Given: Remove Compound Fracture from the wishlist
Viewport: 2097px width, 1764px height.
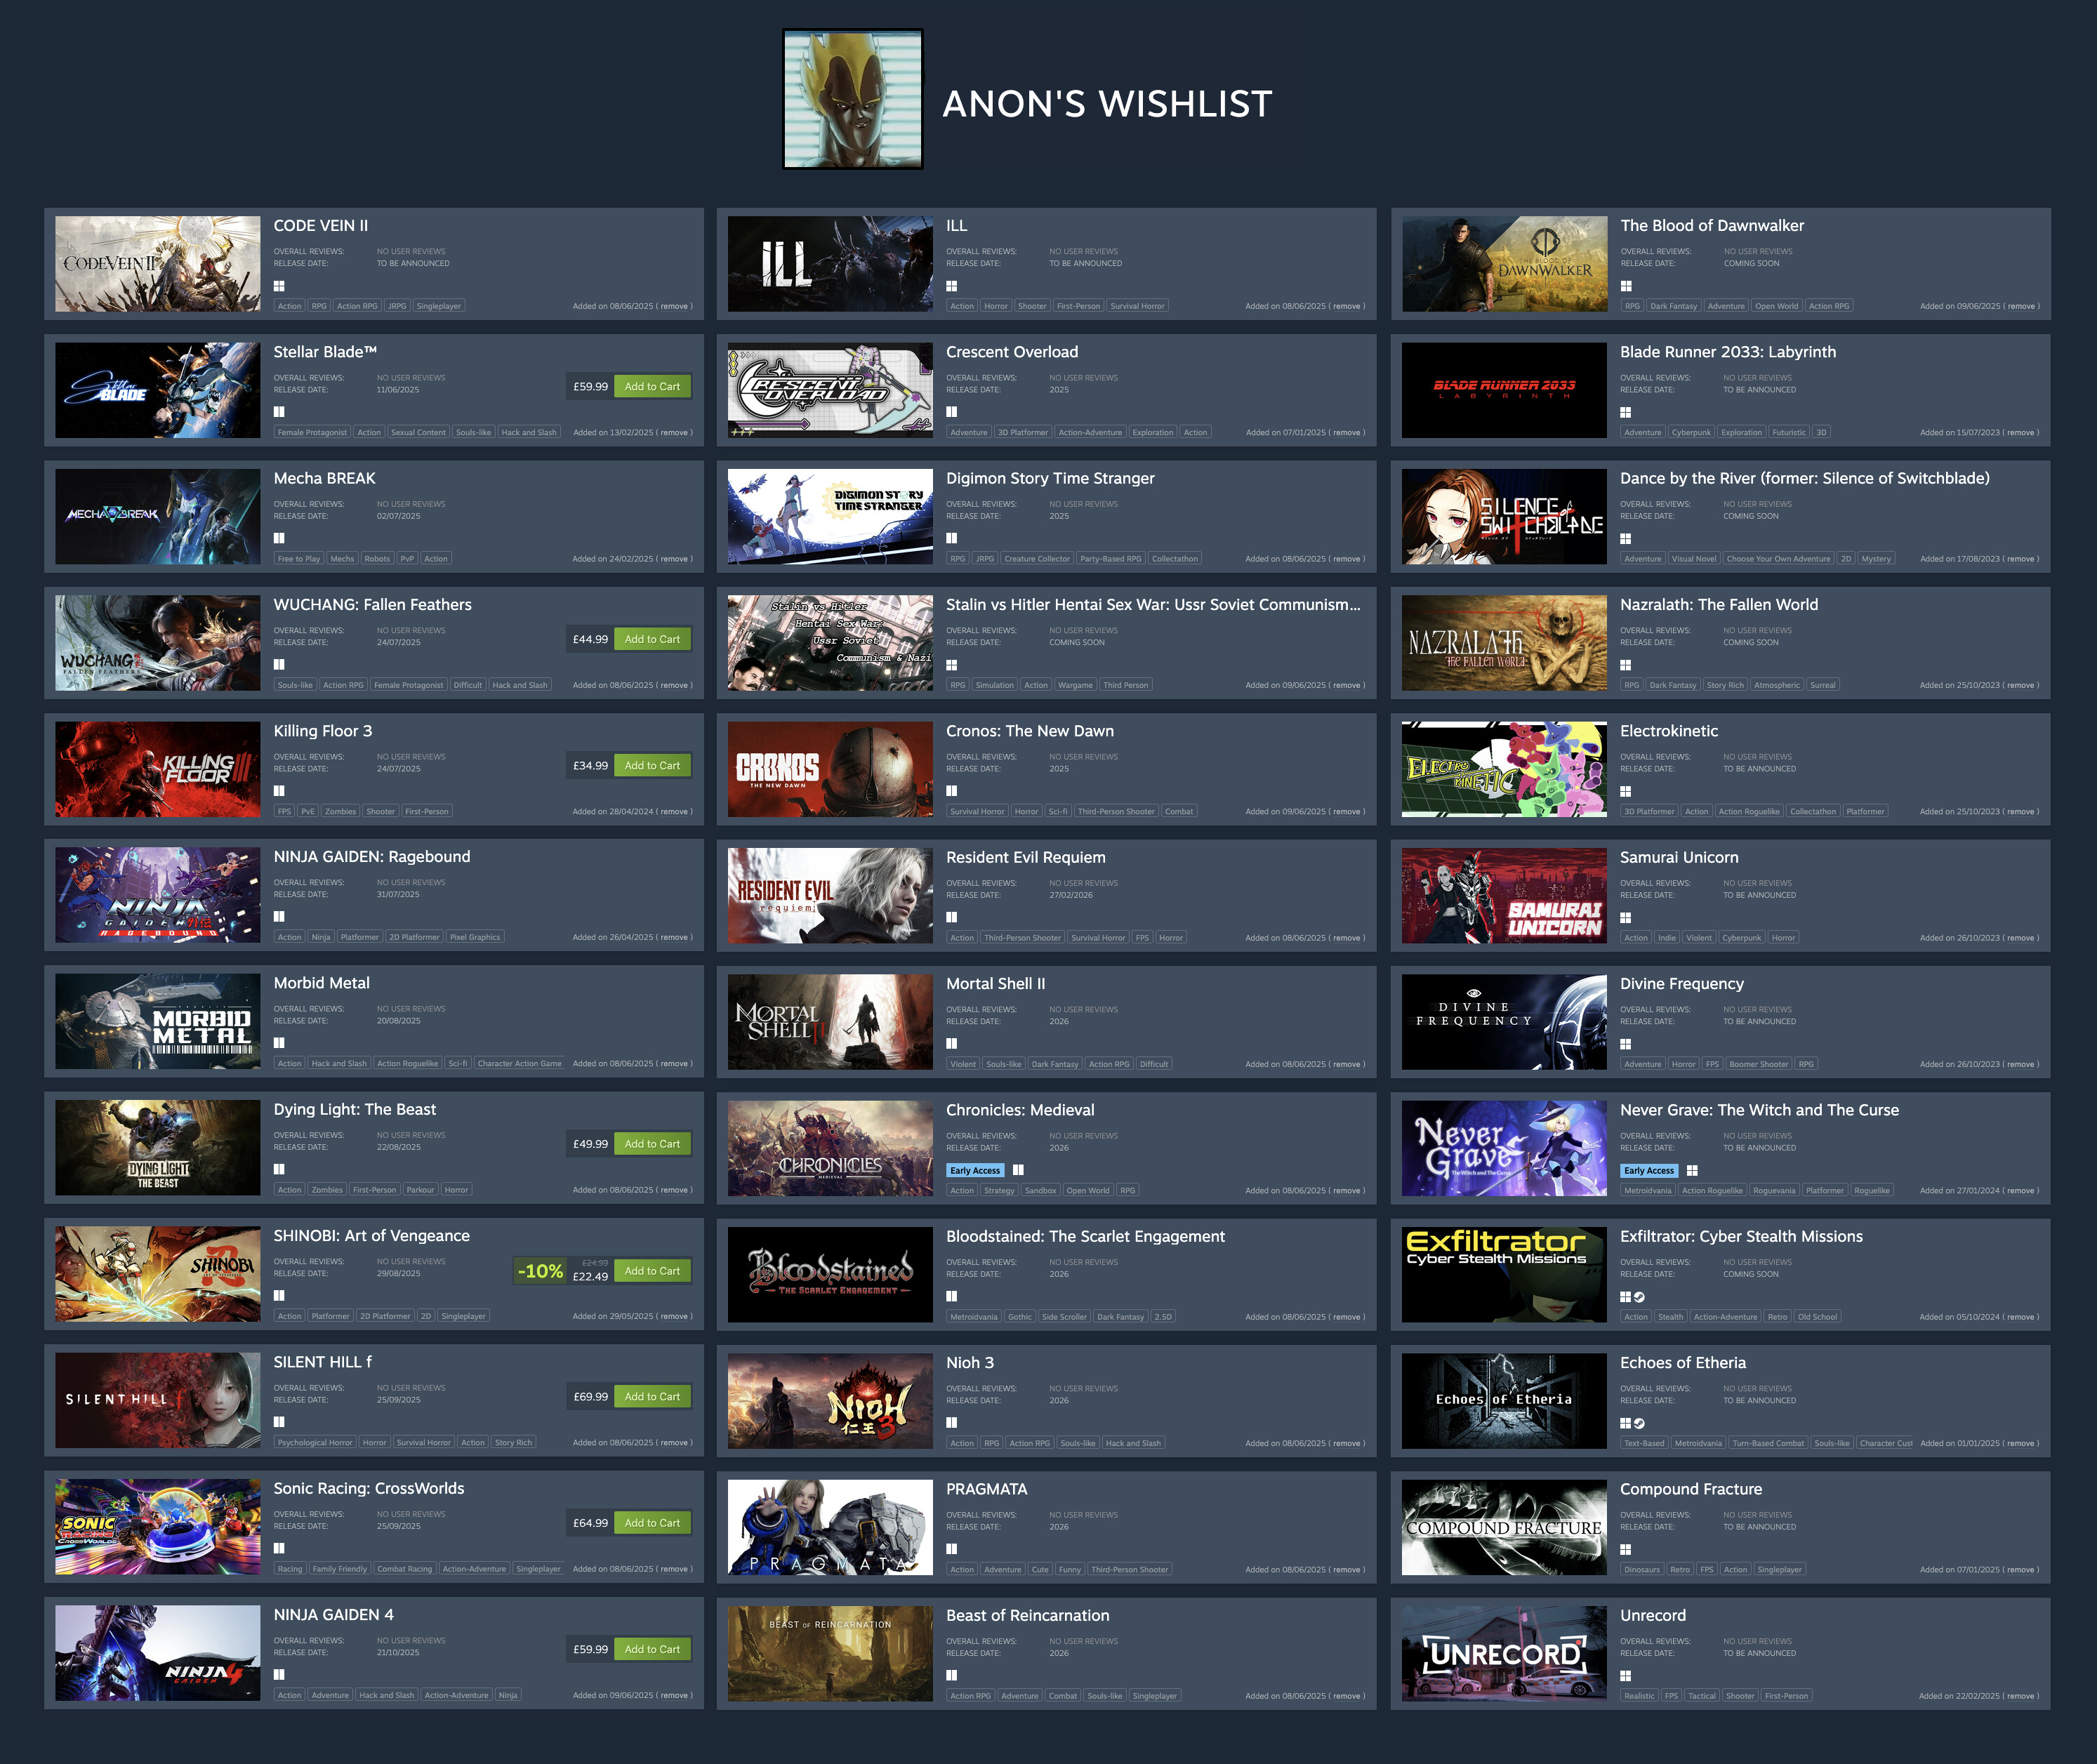Looking at the screenshot, I should pyautogui.click(x=2021, y=1569).
